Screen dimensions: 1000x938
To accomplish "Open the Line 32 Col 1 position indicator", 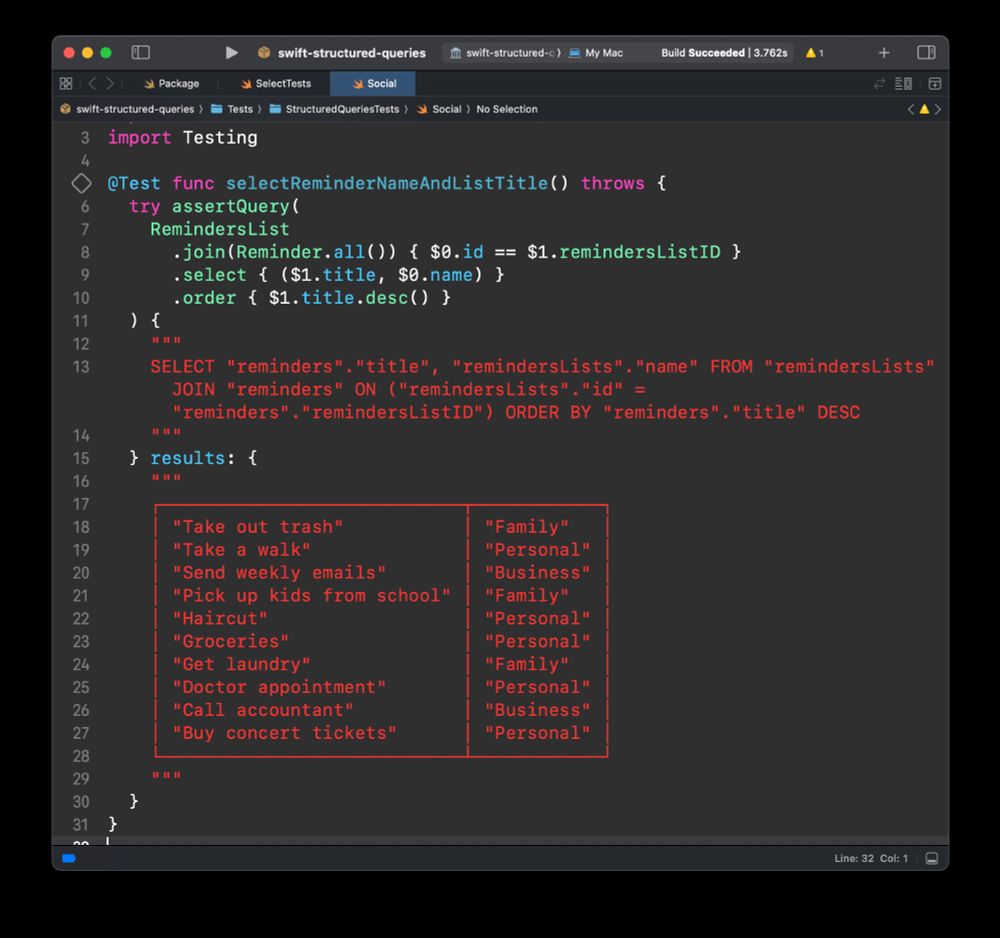I will (871, 858).
